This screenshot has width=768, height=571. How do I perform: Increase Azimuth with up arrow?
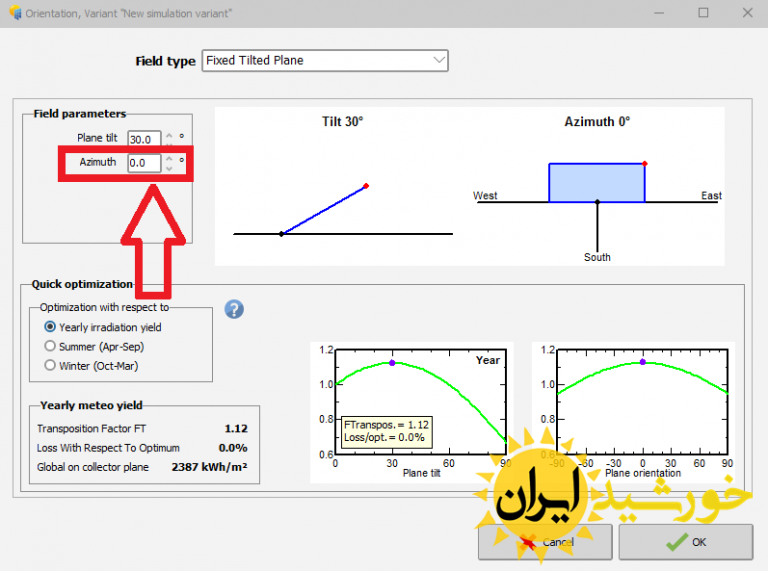click(169, 157)
